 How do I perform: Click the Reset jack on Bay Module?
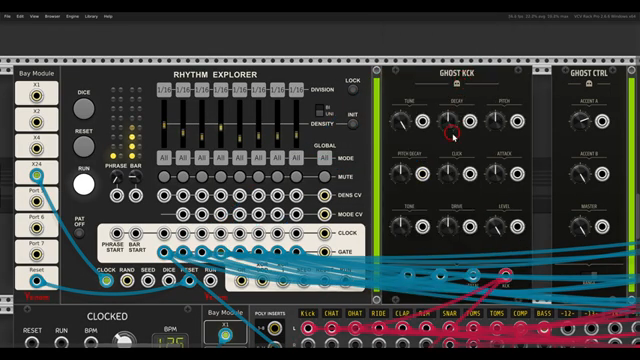(37, 281)
